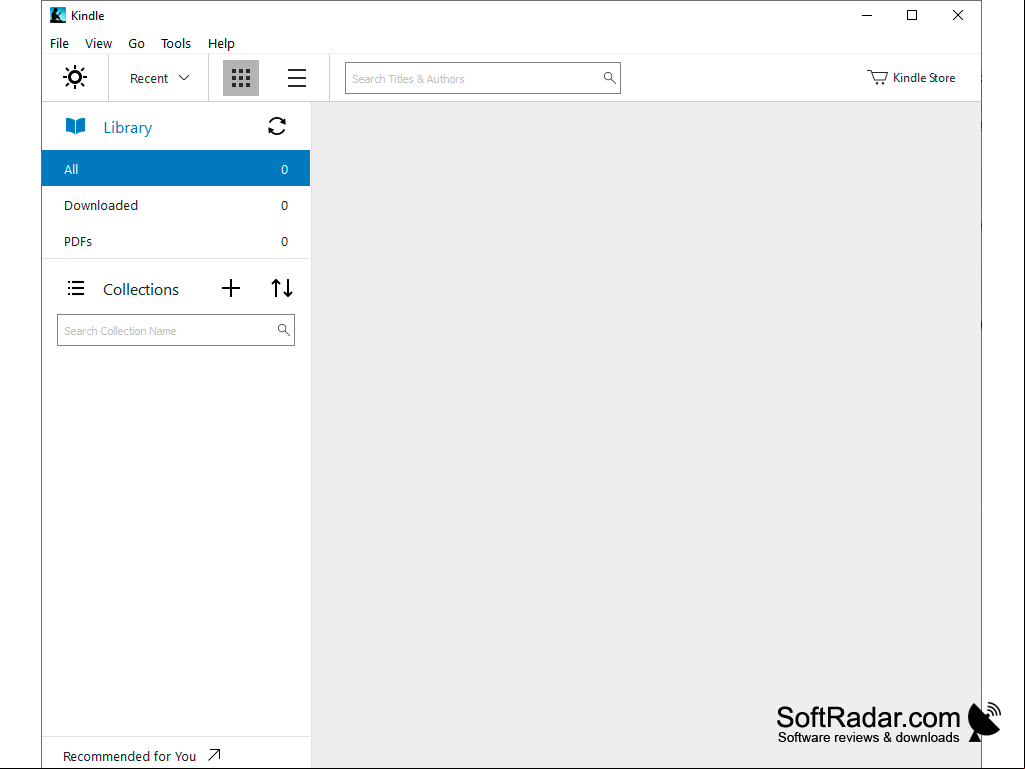Minimize the Kindle window
Viewport: 1025px width, 769px height.
coord(867,15)
